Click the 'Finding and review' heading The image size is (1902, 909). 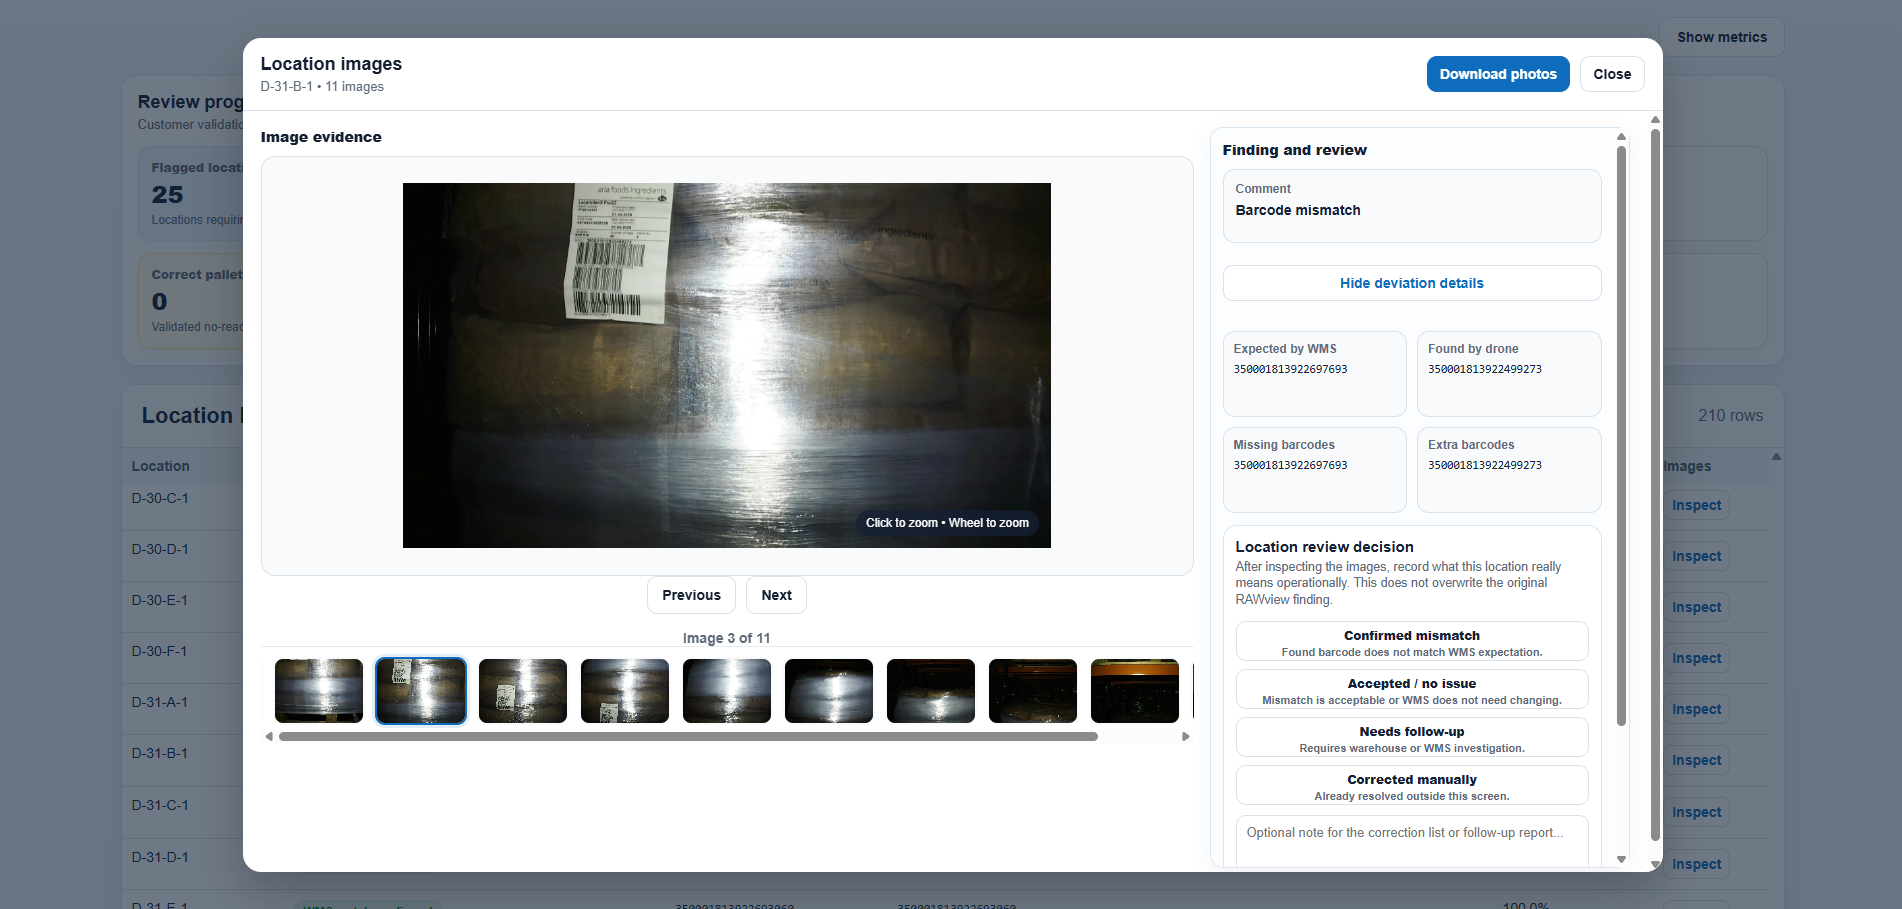coord(1294,150)
